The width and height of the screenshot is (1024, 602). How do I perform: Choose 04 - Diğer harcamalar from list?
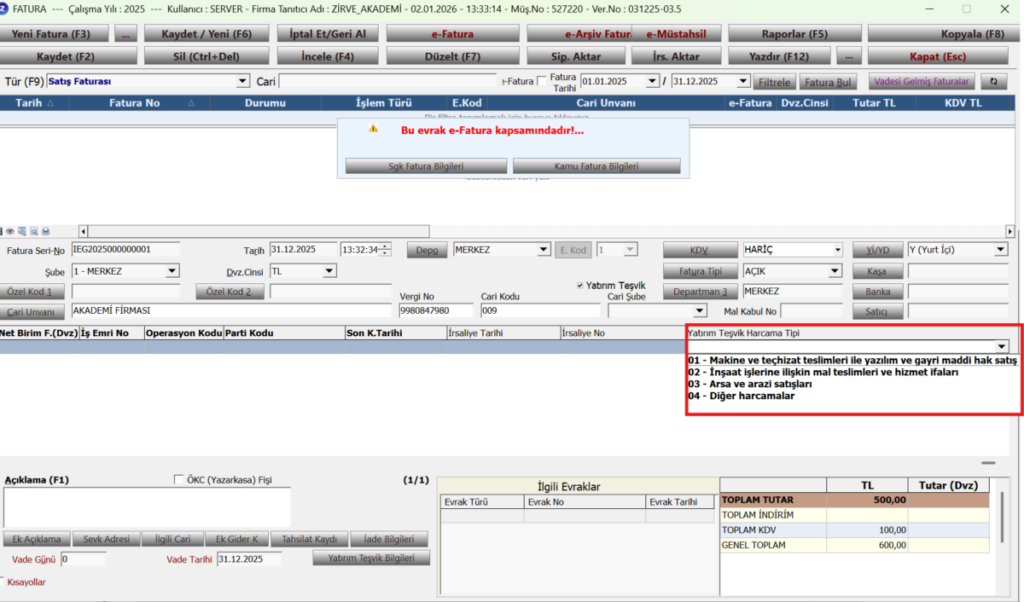tap(741, 396)
